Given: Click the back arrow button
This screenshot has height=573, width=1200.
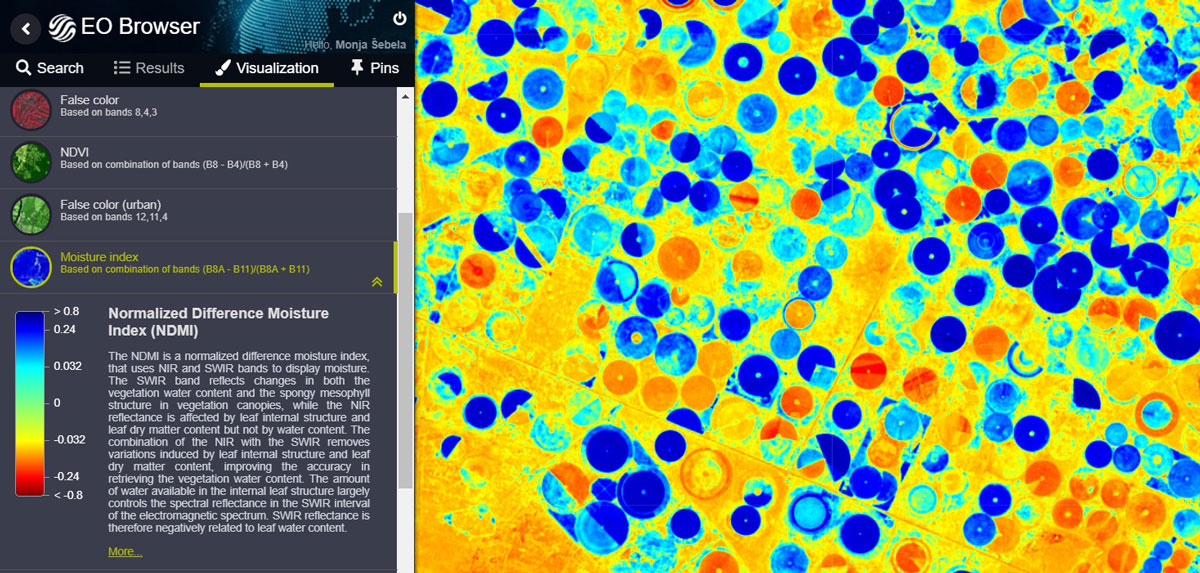Looking at the screenshot, I should pos(25,27).
